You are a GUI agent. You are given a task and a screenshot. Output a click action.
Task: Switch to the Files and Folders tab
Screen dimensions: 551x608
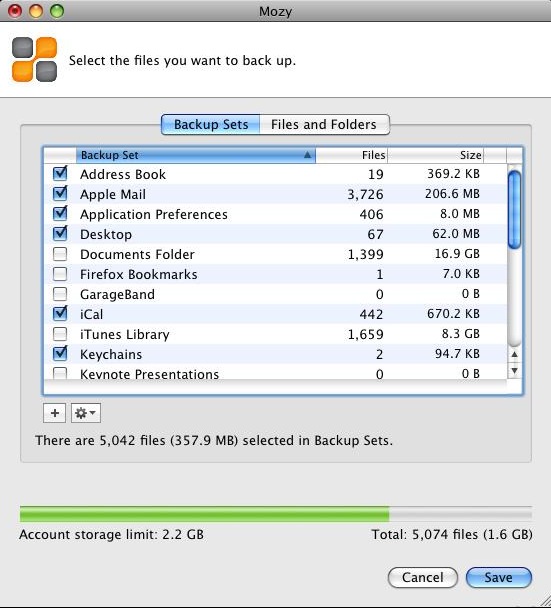pyautogui.click(x=324, y=124)
